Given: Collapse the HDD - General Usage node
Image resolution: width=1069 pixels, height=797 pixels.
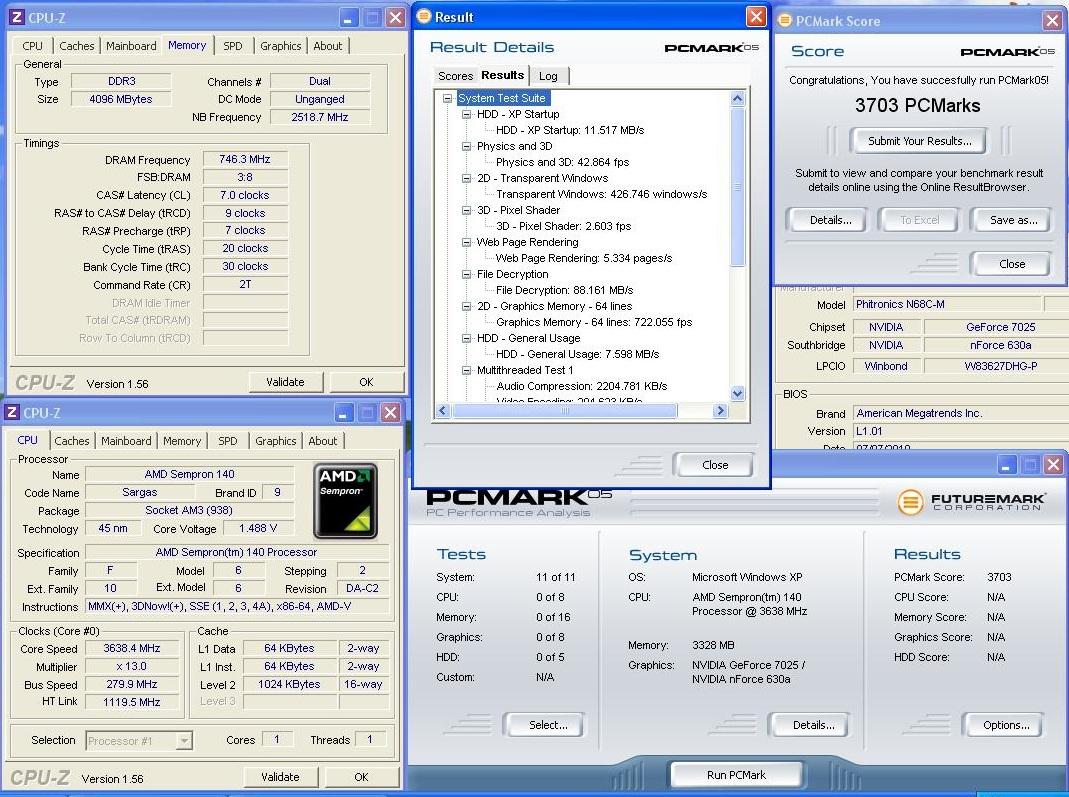Looking at the screenshot, I should click(x=466, y=339).
